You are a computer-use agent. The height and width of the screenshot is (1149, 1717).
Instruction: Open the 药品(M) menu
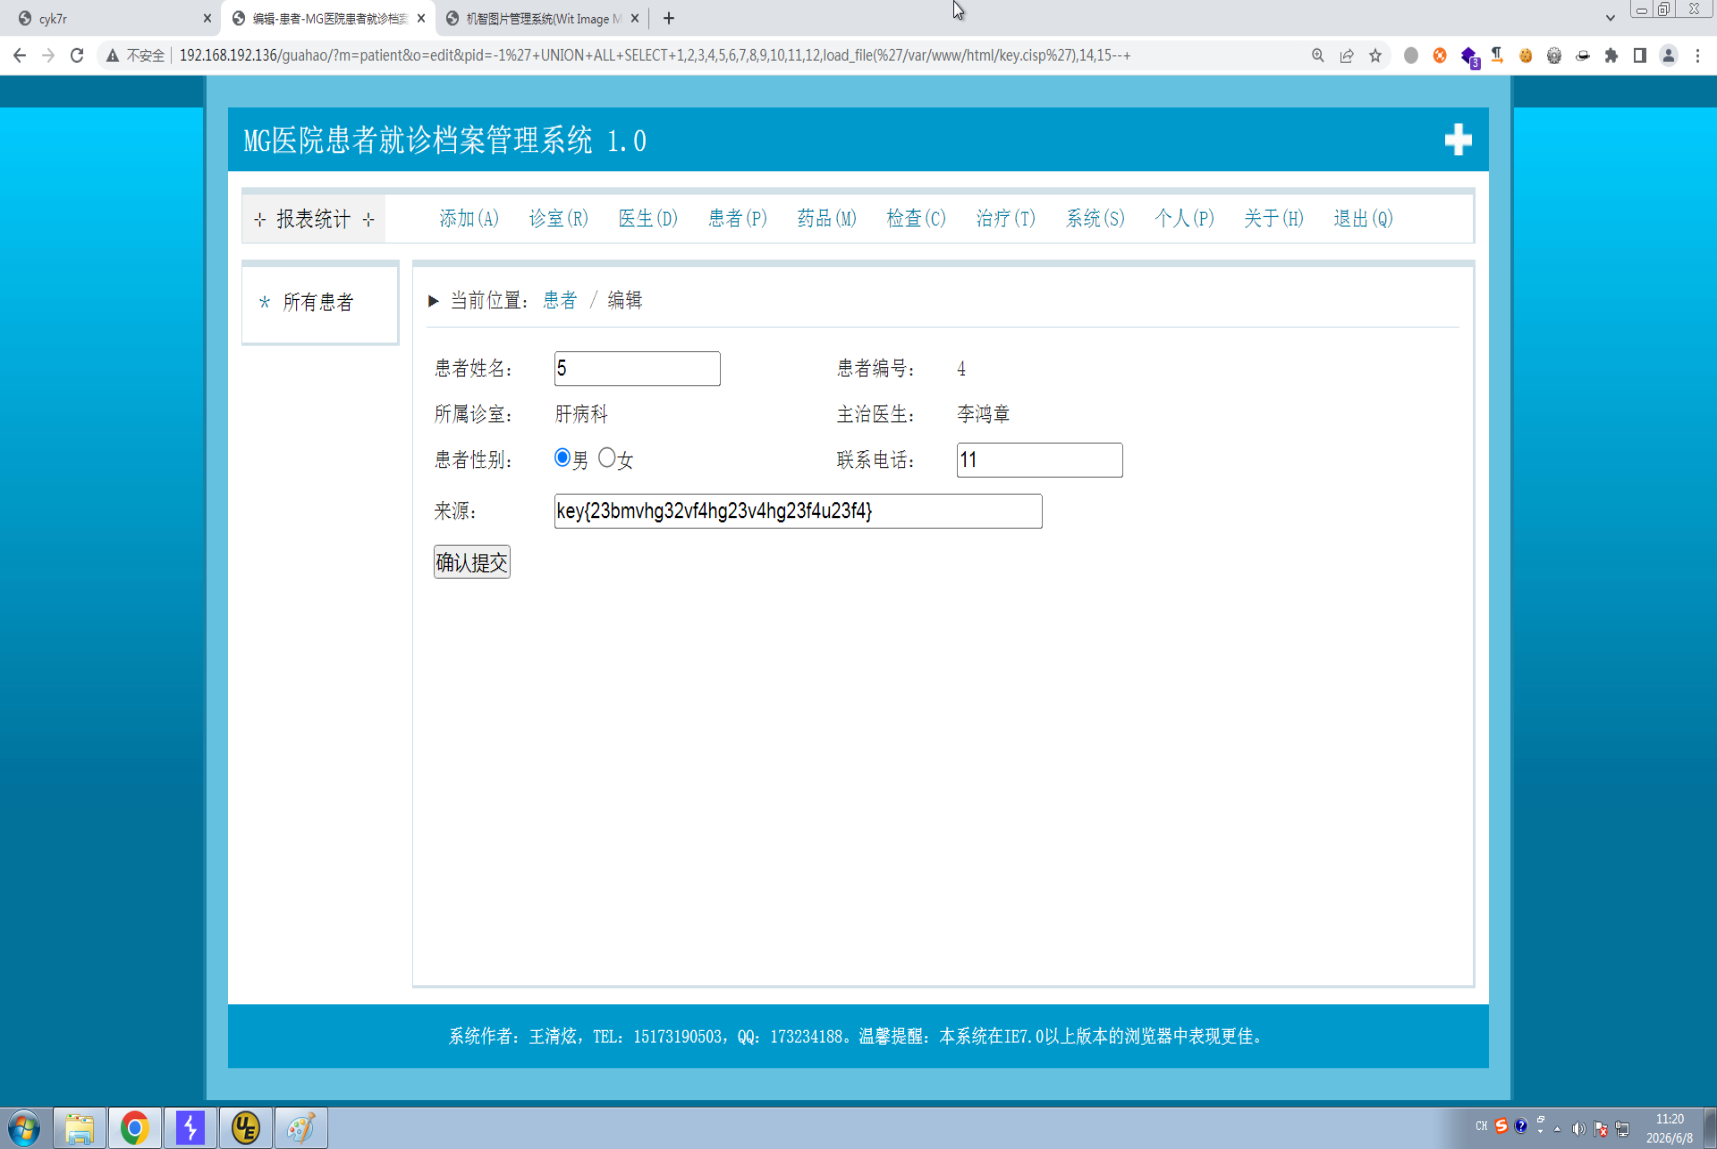click(827, 218)
